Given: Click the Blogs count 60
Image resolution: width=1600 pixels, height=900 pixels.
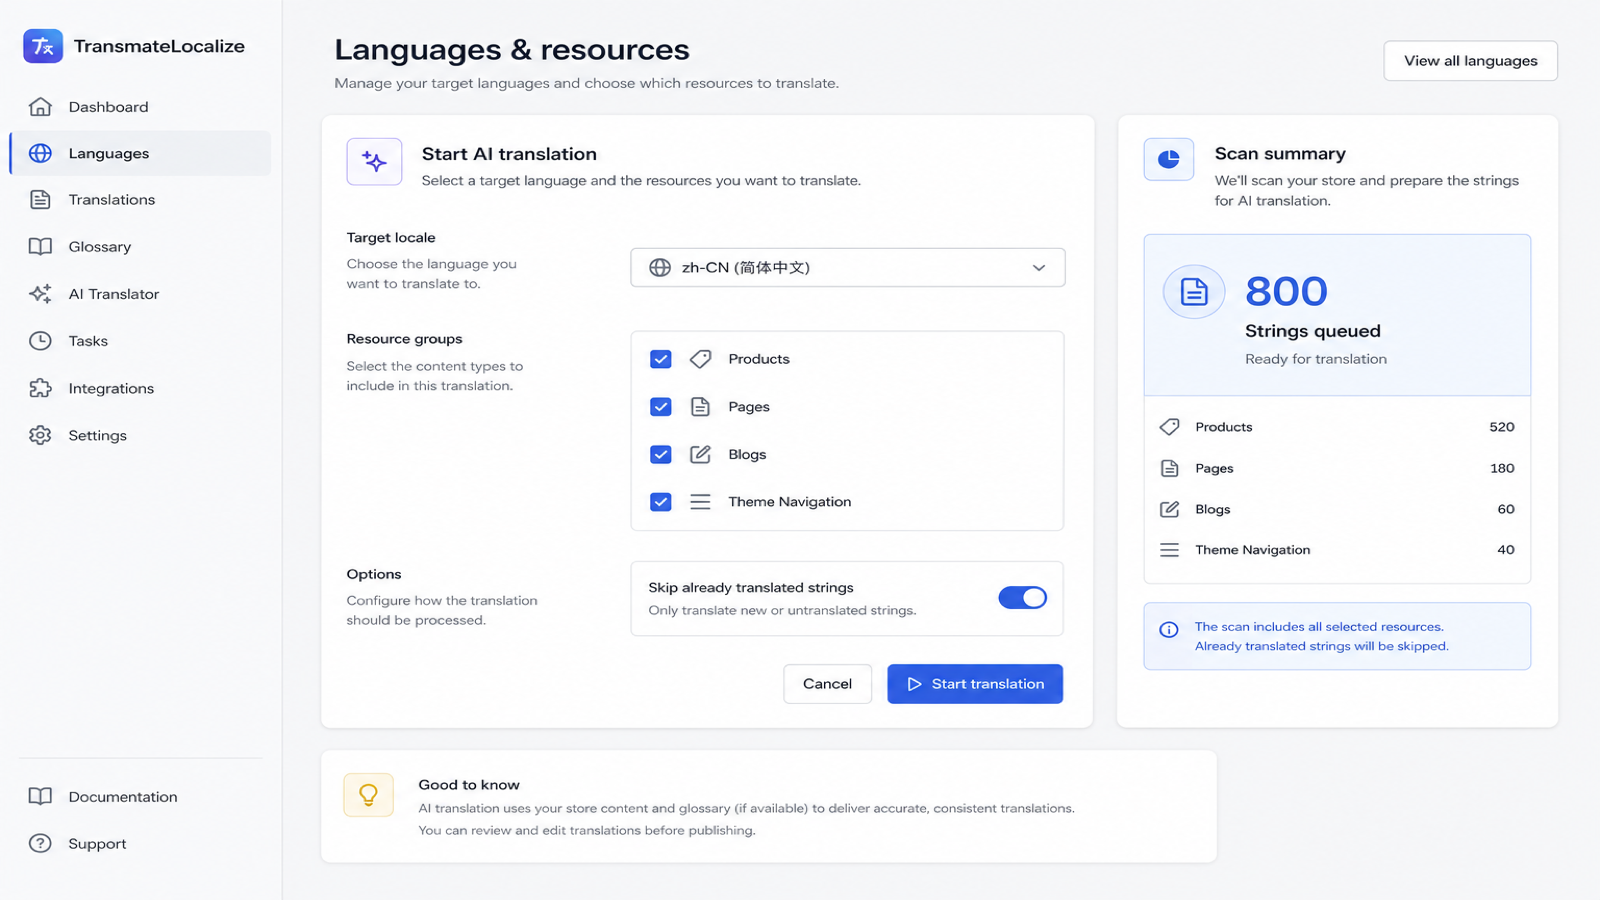Looking at the screenshot, I should [x=1506, y=509].
